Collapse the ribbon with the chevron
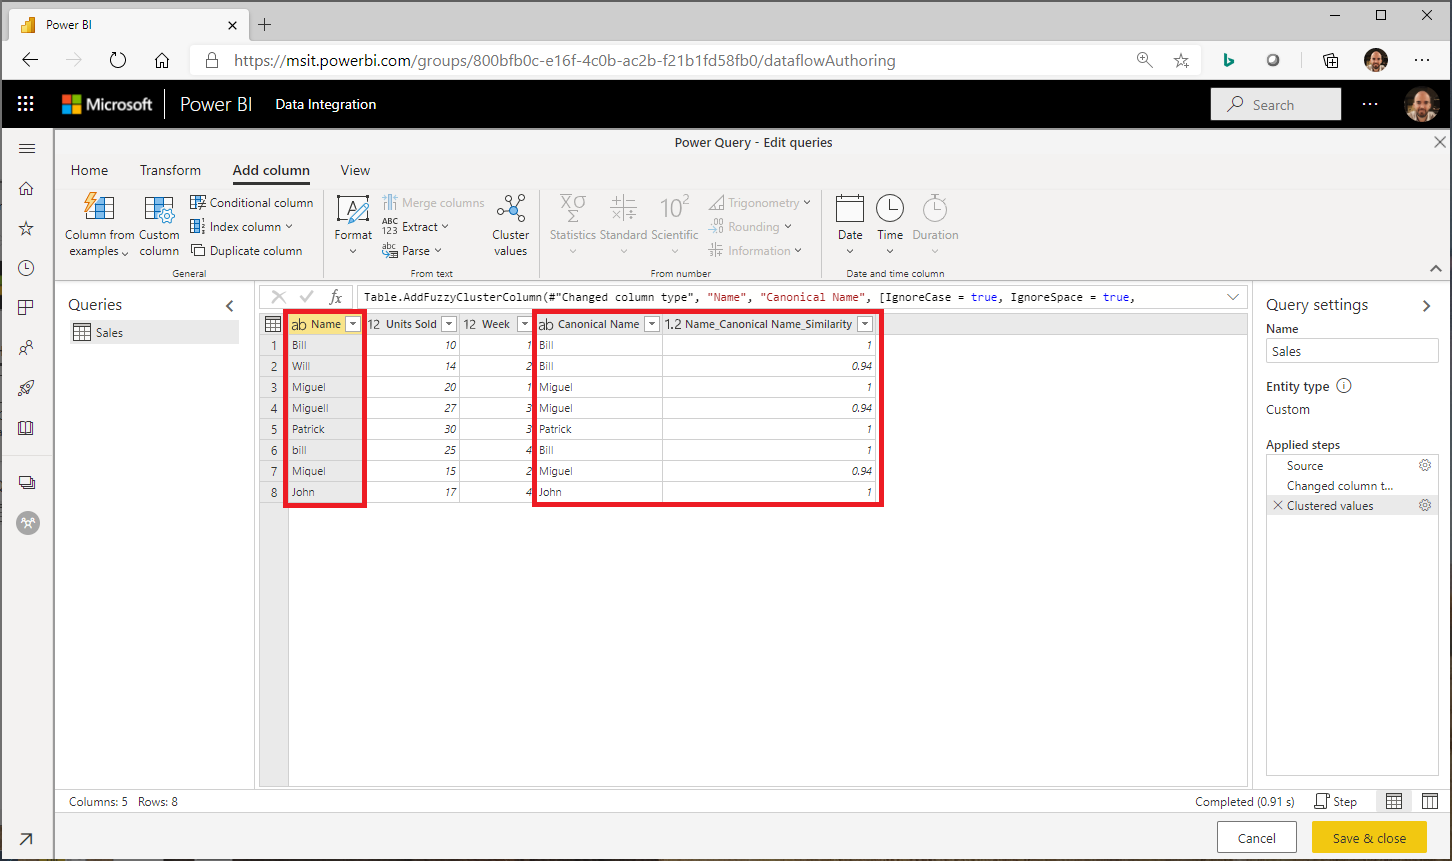The width and height of the screenshot is (1452, 861). 1436,268
